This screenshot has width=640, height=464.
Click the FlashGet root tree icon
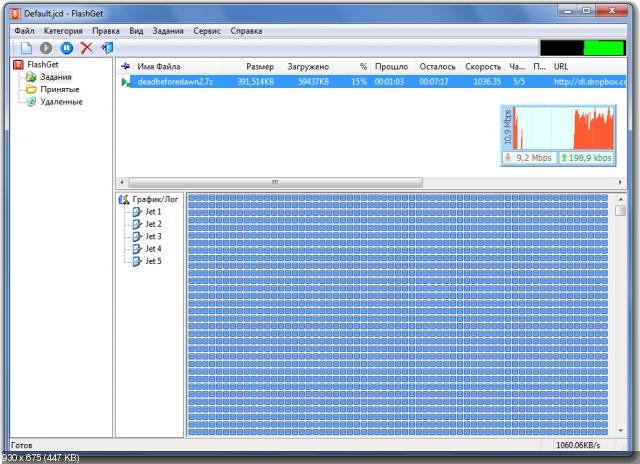[18, 64]
